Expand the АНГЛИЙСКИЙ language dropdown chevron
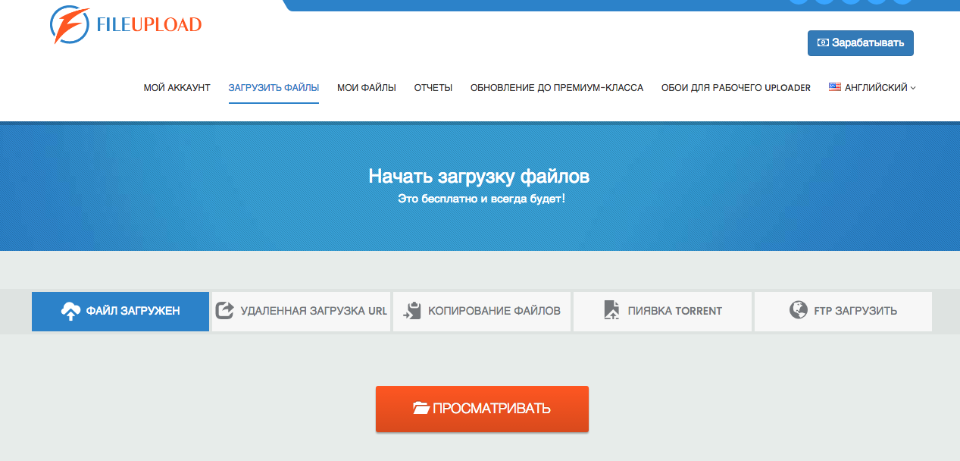The width and height of the screenshot is (960, 461). pos(913,88)
